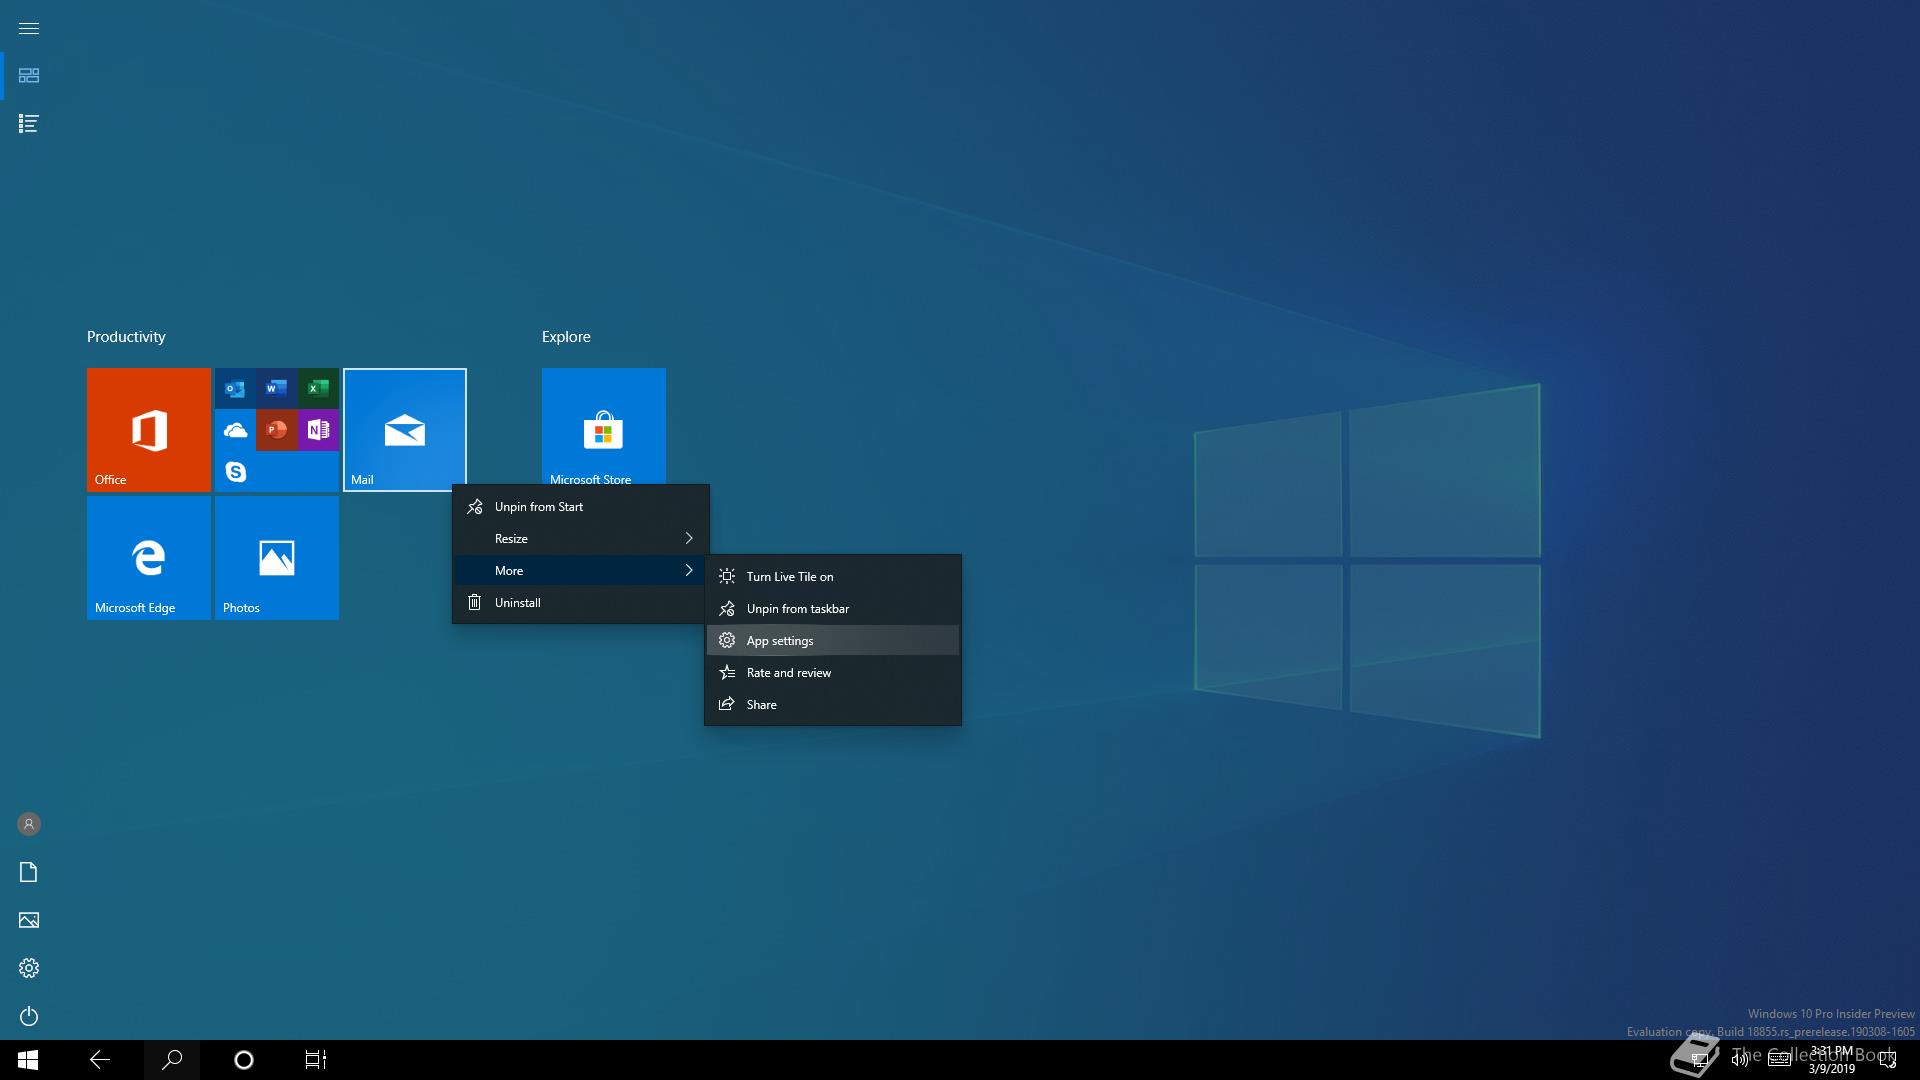The height and width of the screenshot is (1080, 1920).
Task: Open Skype from the folder tile
Action: 236,471
